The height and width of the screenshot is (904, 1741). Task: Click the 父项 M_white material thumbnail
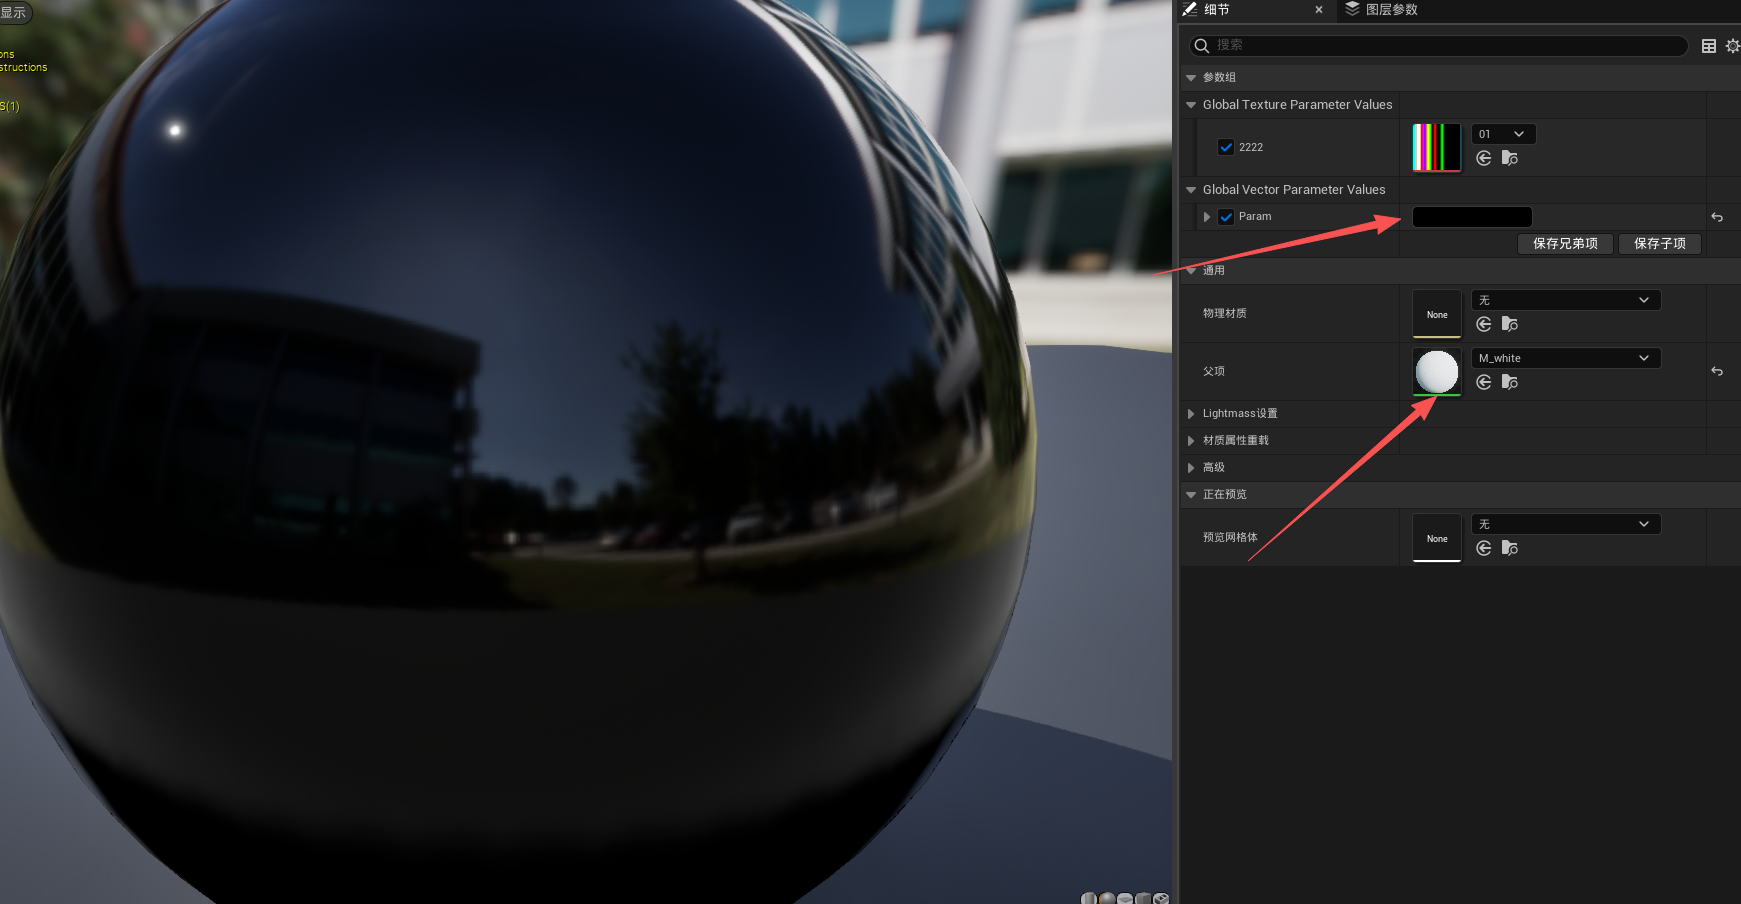click(1437, 372)
